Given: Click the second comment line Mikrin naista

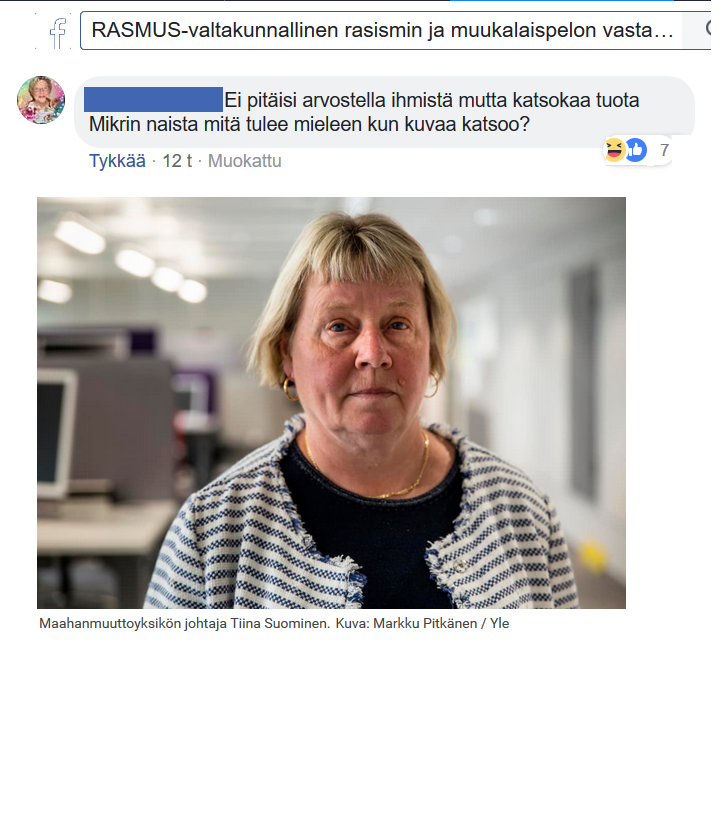Looking at the screenshot, I should coord(309,124).
